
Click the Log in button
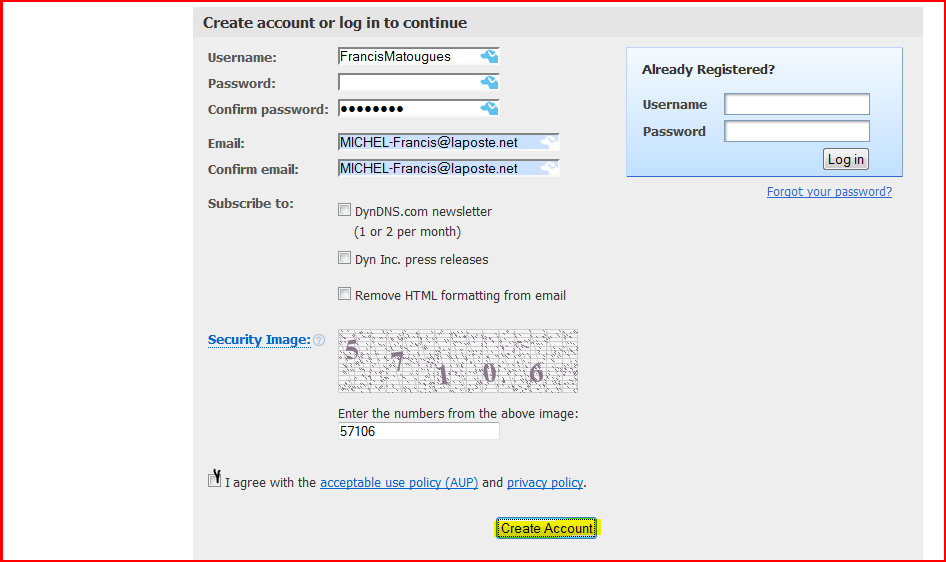click(846, 159)
